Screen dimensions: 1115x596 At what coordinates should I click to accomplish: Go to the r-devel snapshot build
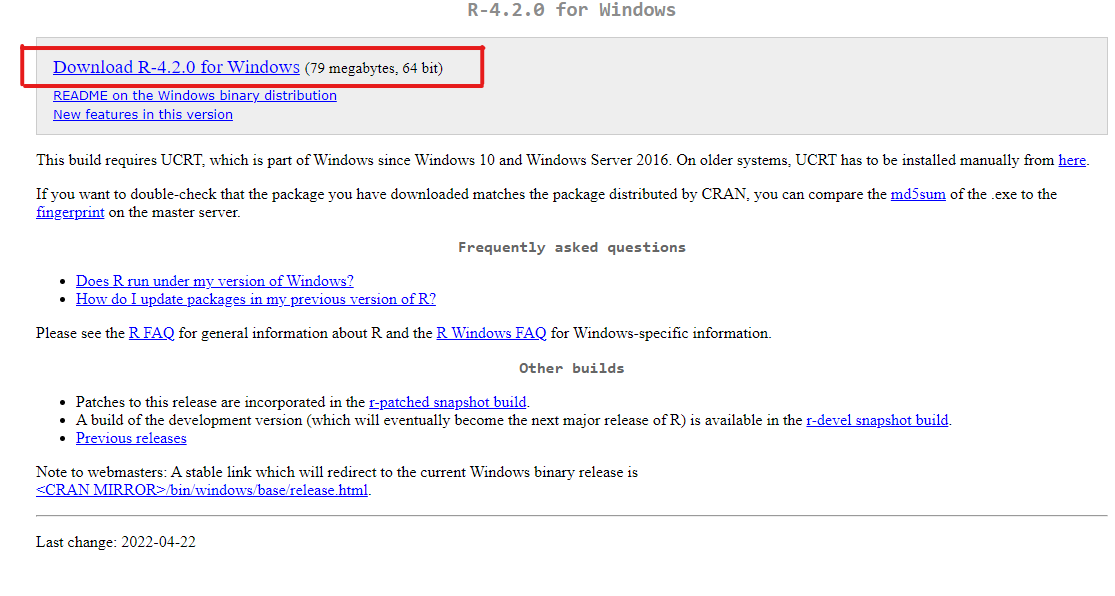click(877, 420)
